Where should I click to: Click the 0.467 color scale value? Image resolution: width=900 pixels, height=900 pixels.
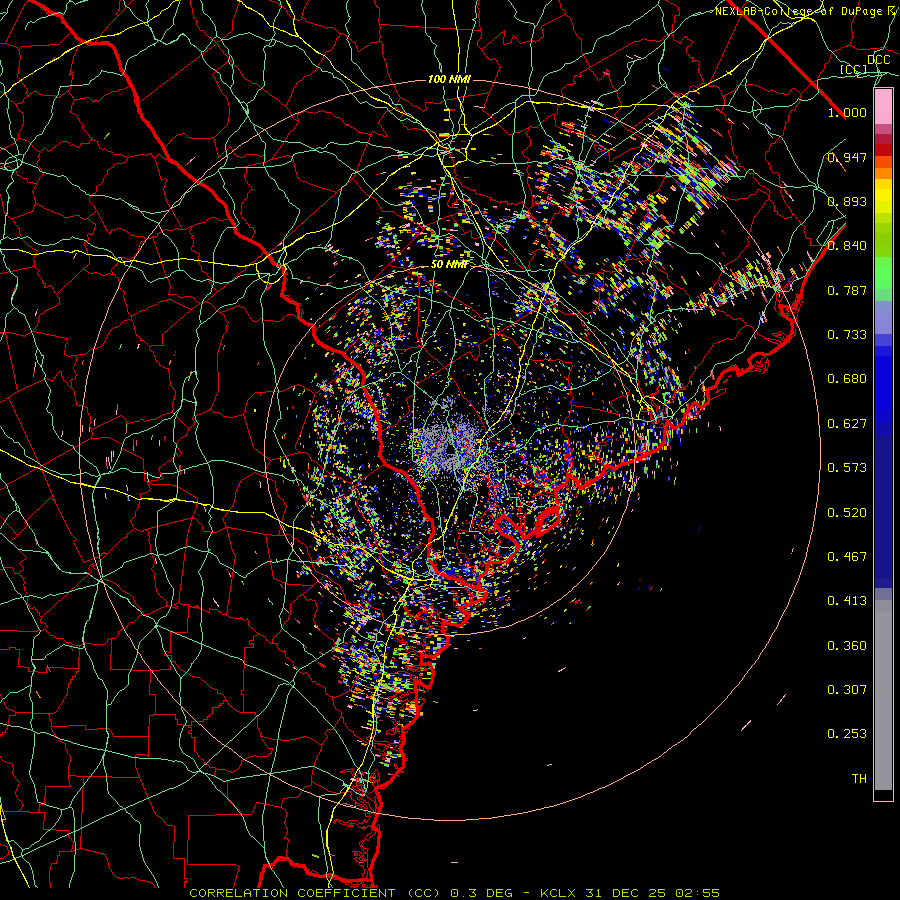(847, 557)
